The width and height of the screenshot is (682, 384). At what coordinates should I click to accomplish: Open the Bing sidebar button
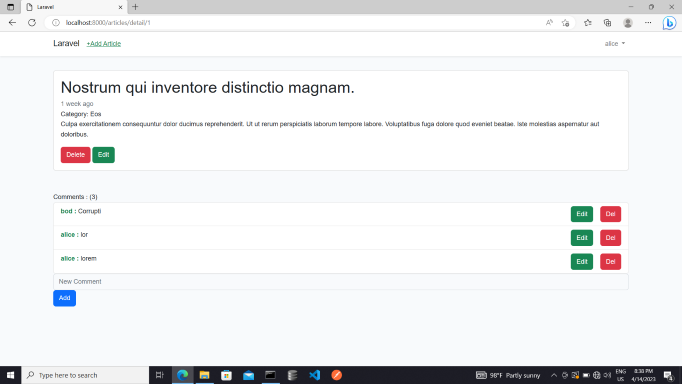pos(669,23)
